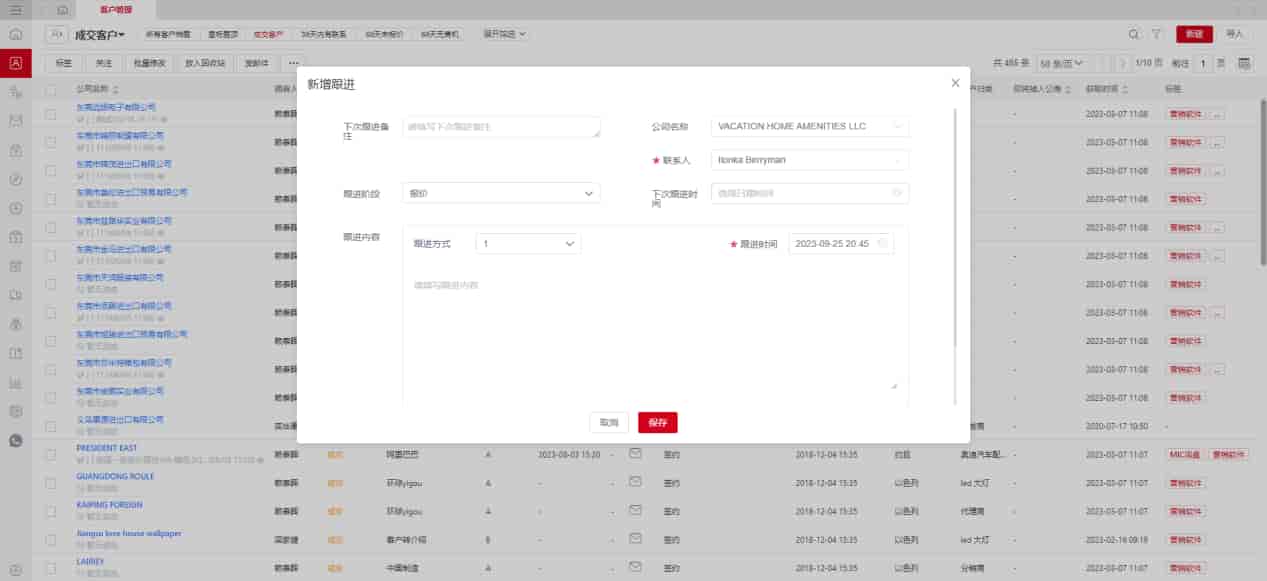Select the checkbox for GUANGDONG ROULE row
This screenshot has height=581, width=1267.
point(51,482)
